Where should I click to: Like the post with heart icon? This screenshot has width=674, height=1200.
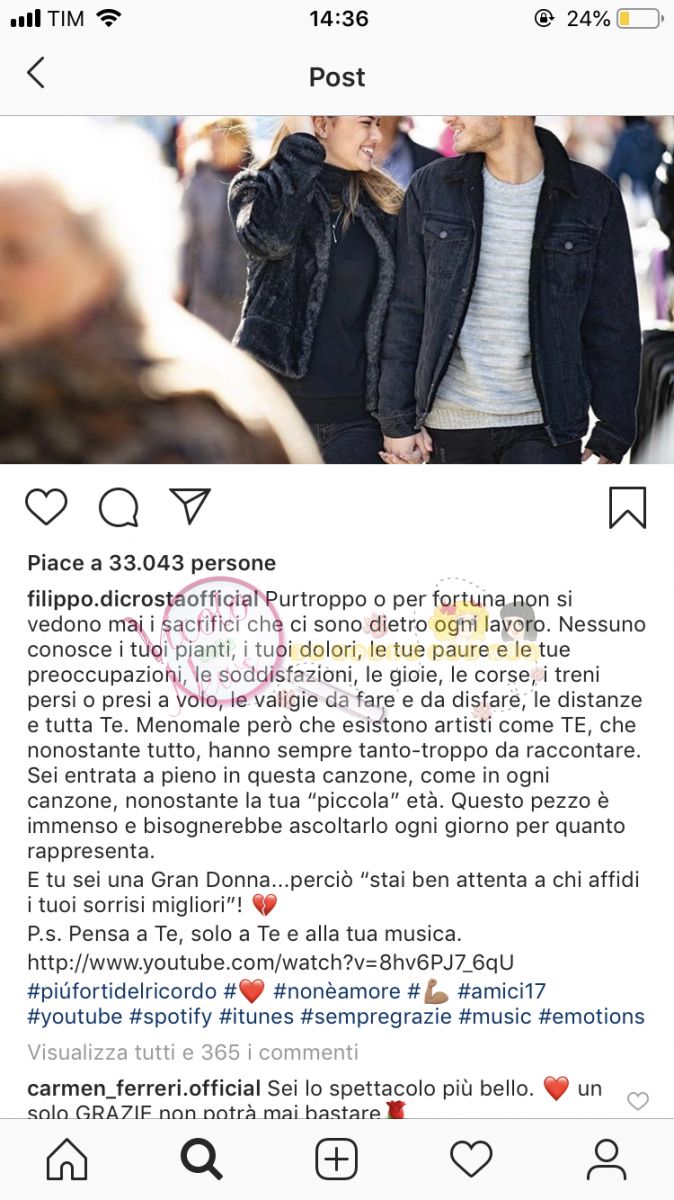click(x=46, y=507)
